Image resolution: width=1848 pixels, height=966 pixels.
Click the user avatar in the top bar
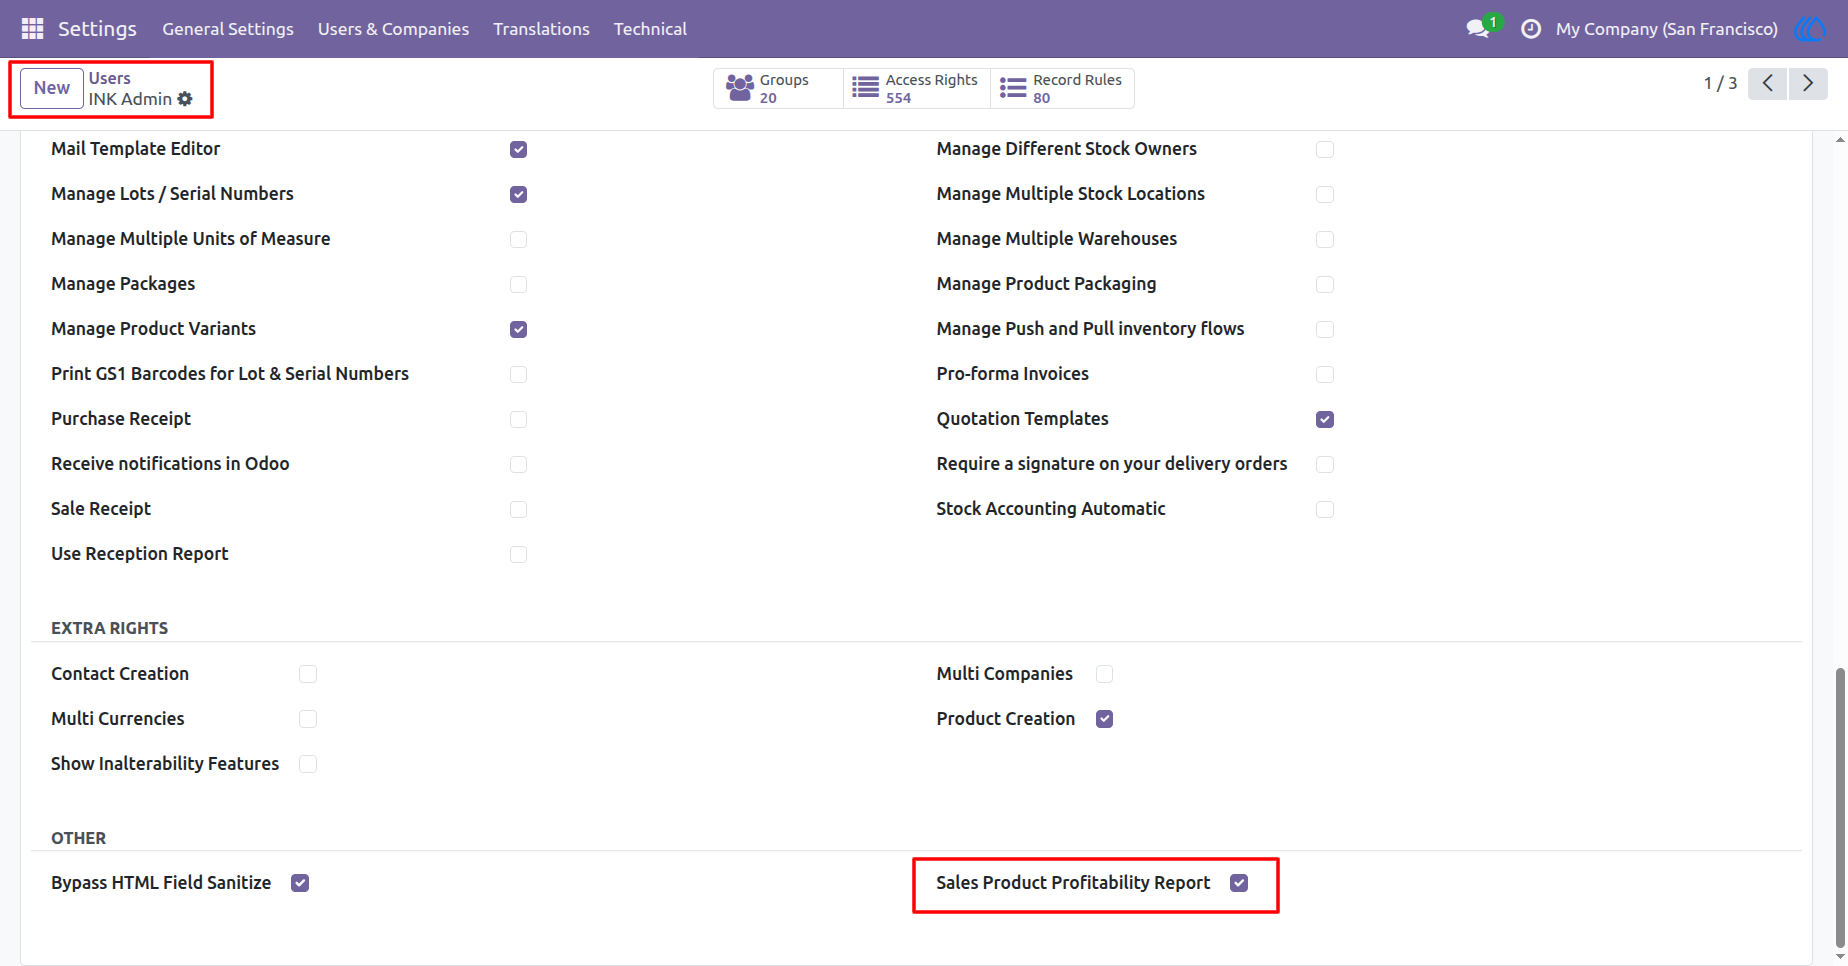click(x=1810, y=29)
